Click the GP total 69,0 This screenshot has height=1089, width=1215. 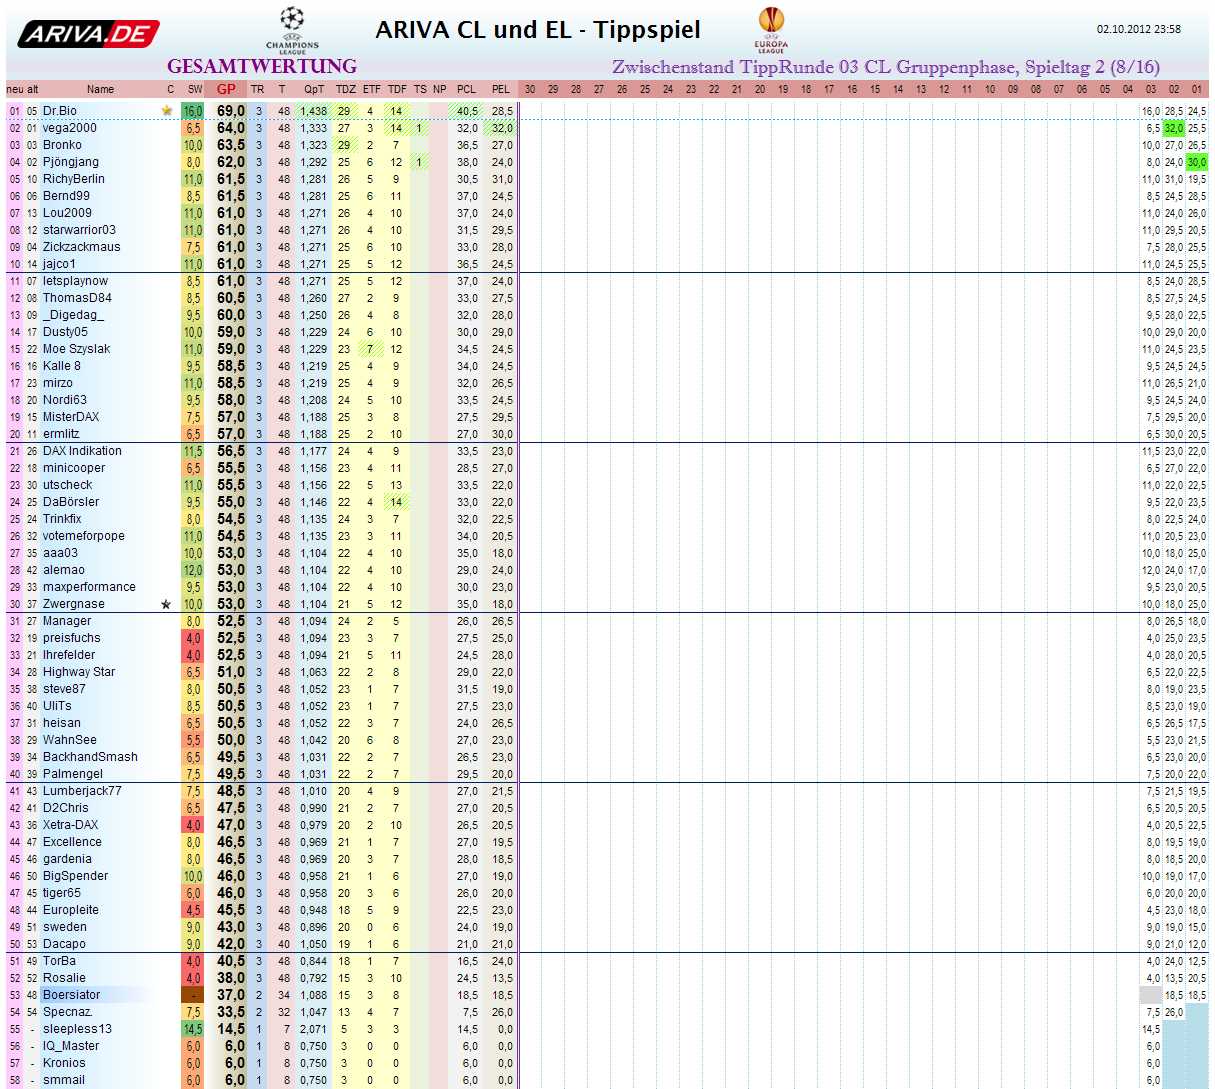click(230, 111)
